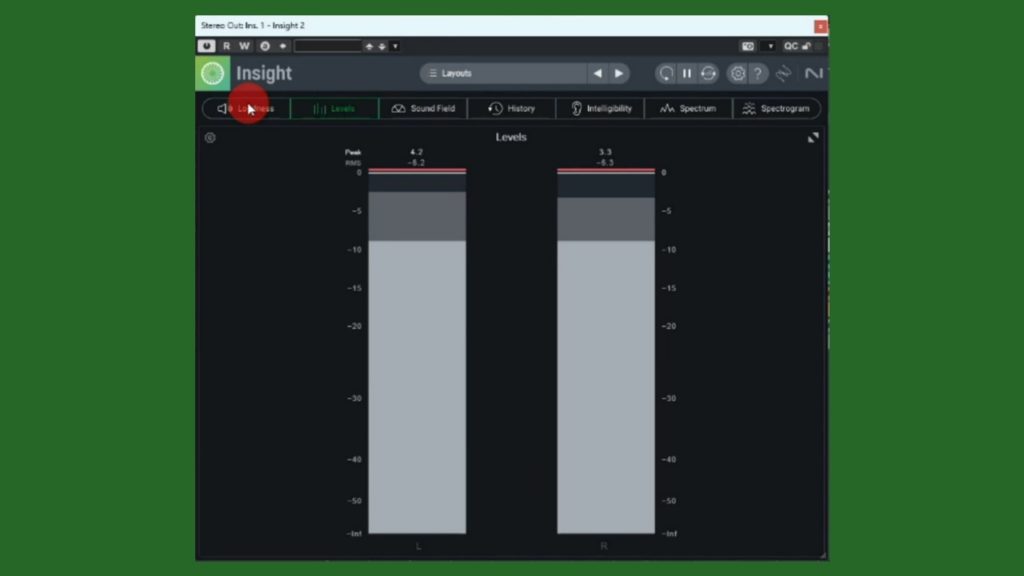Go to the previous layout arrow
The width and height of the screenshot is (1024, 576).
click(x=598, y=73)
